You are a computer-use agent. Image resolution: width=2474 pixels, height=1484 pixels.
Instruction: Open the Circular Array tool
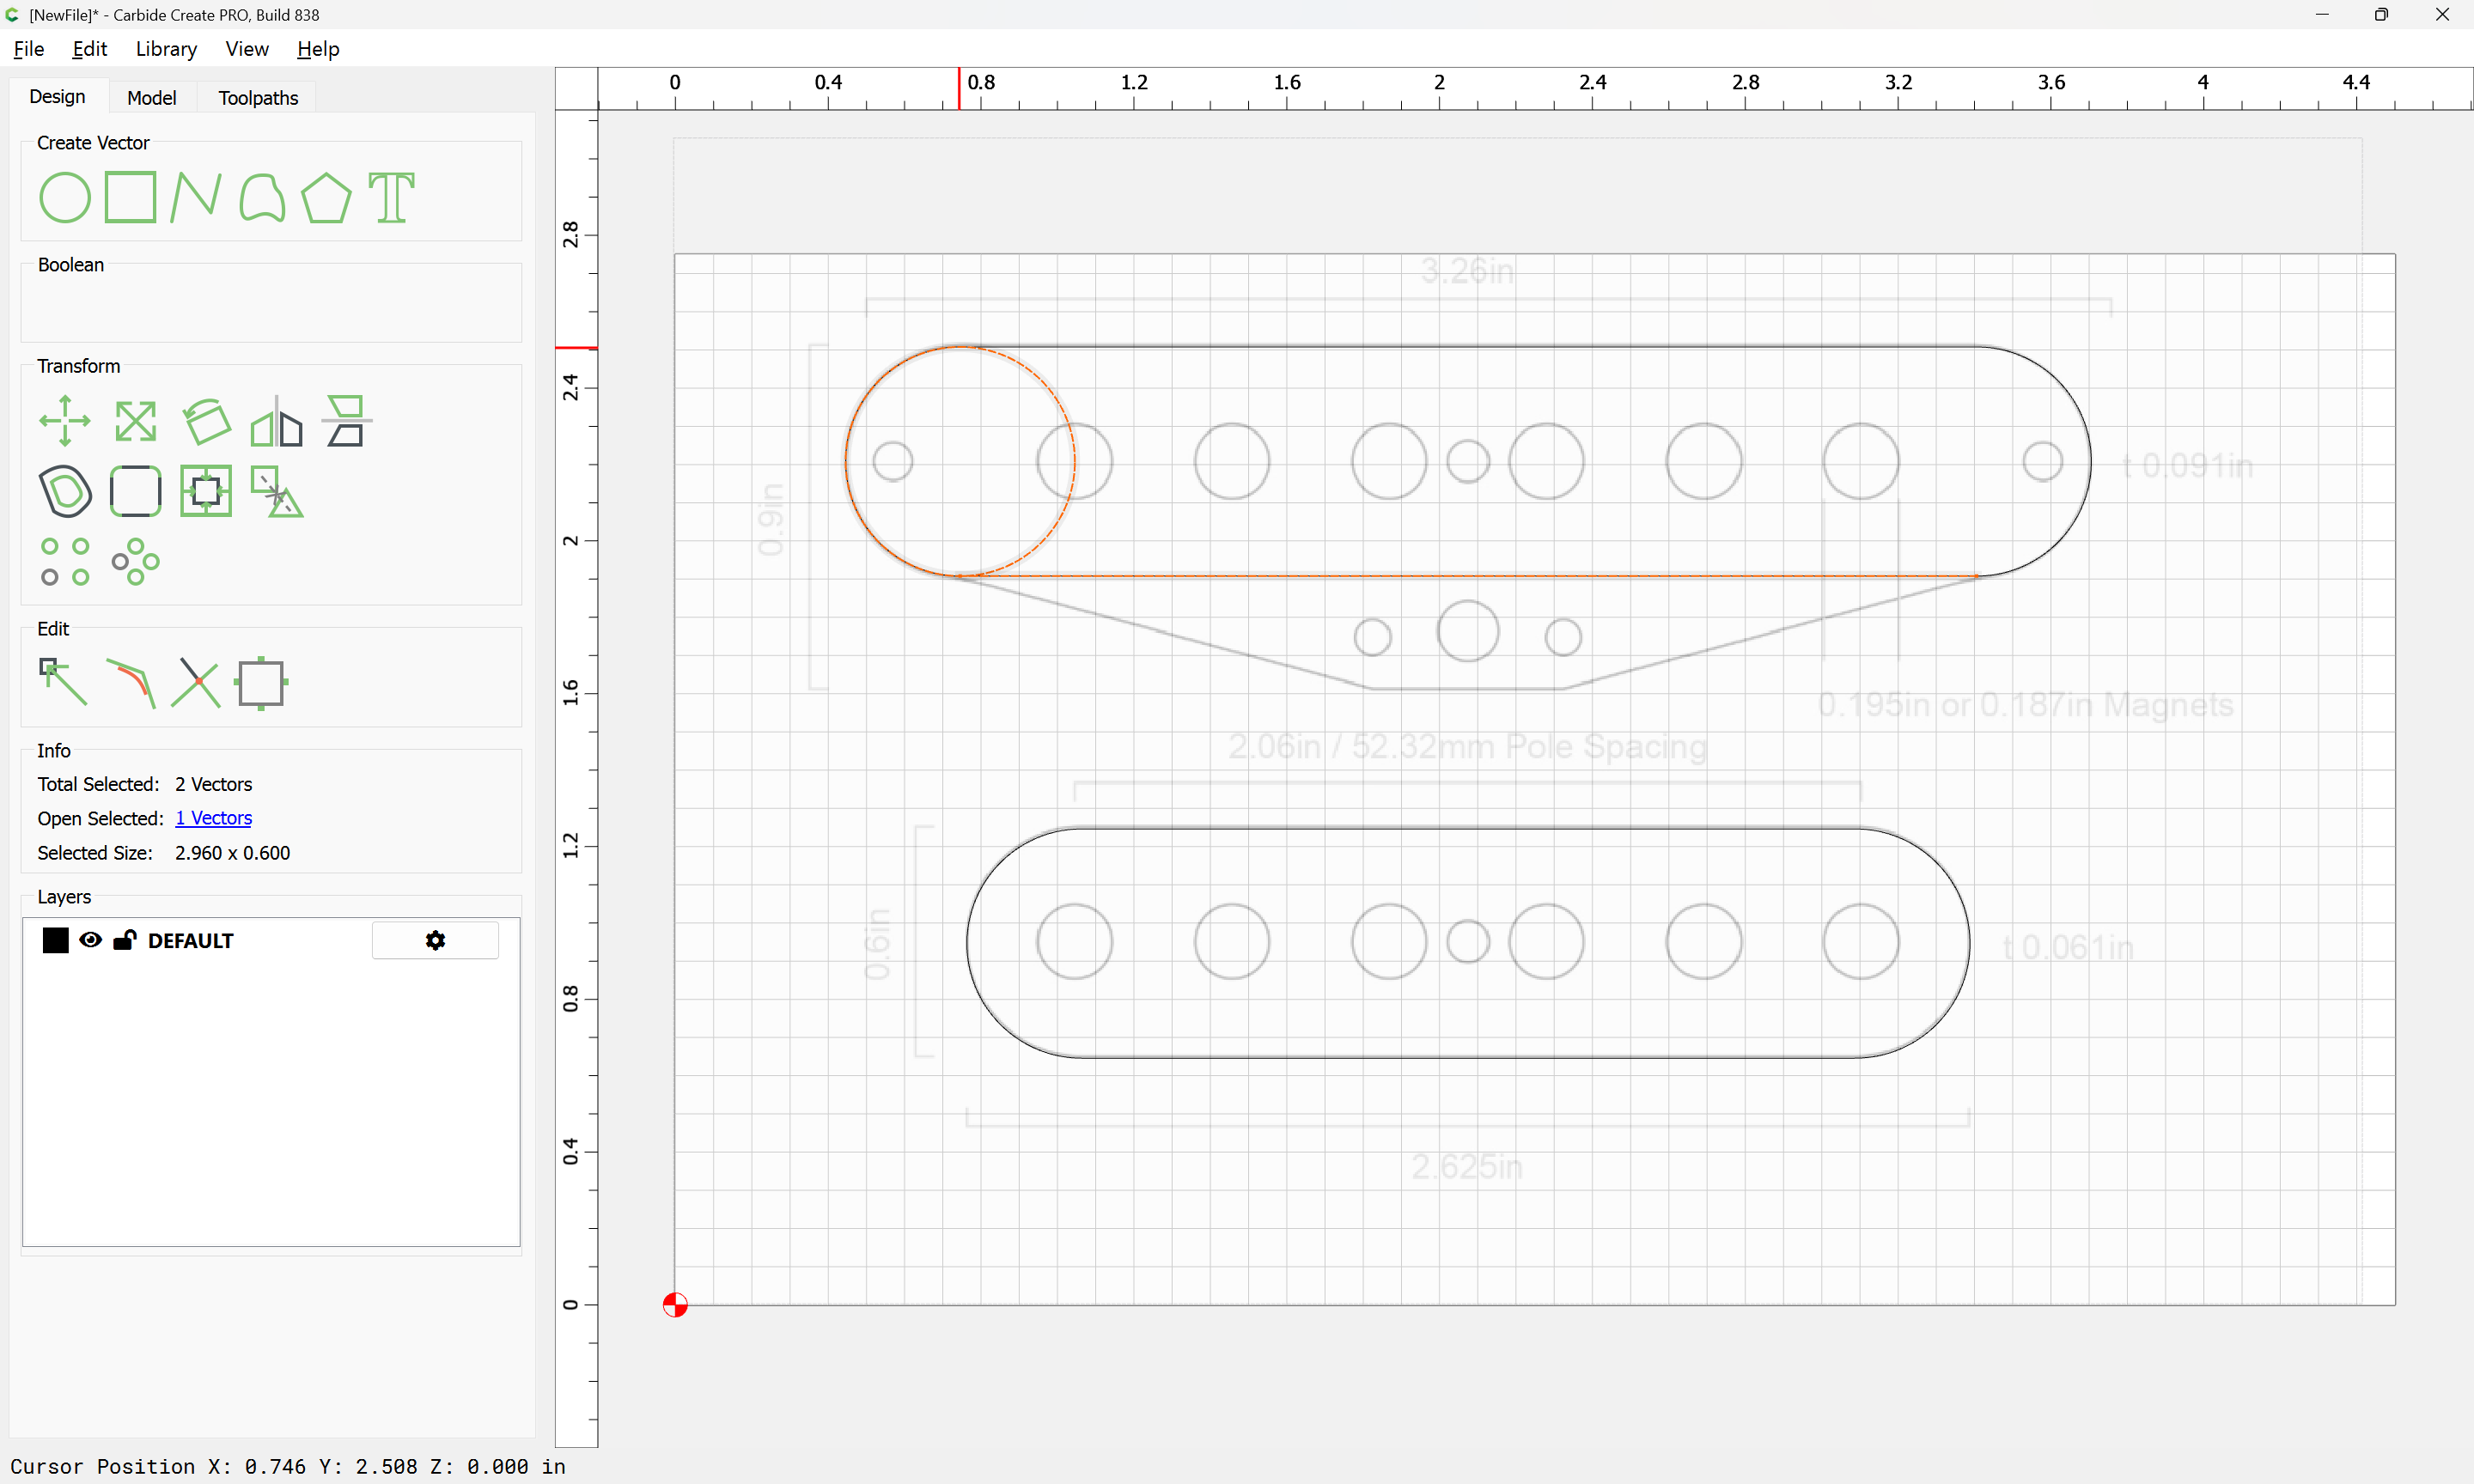pos(135,562)
